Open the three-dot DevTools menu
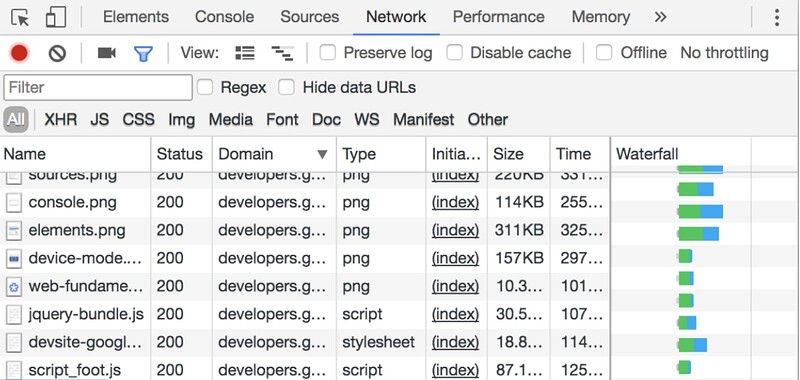The image size is (800, 380). tap(777, 17)
